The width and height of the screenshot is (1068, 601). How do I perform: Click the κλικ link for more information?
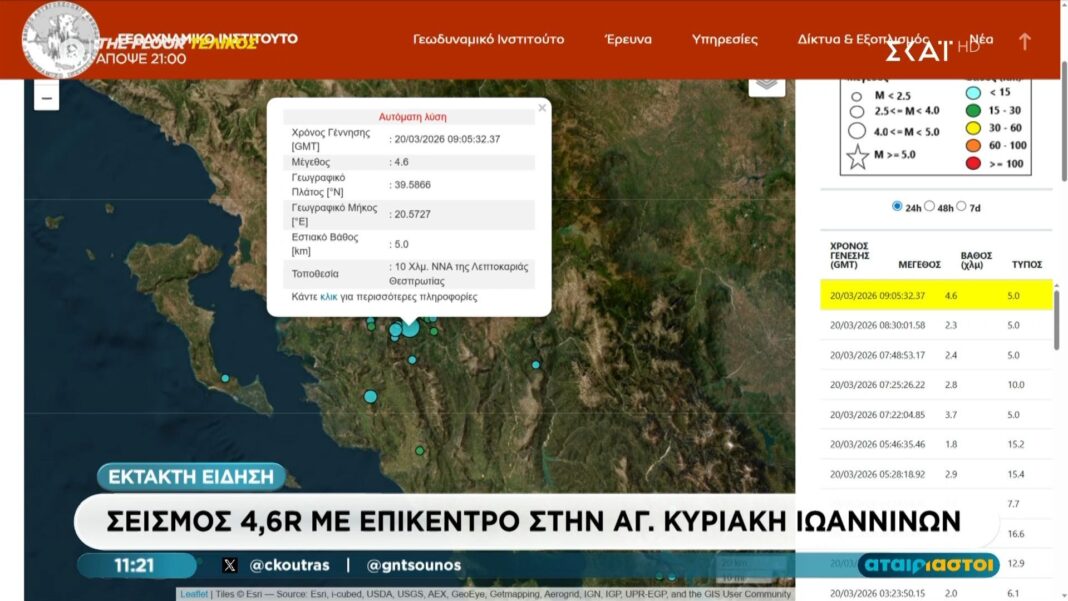click(x=328, y=297)
